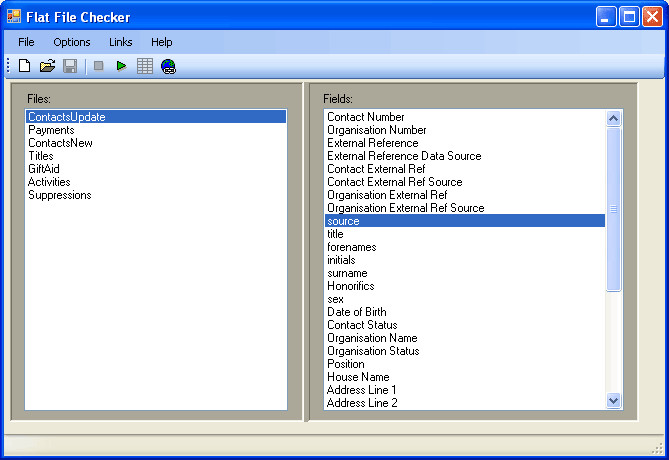Screen dimensions: 669x460
Task: Click the grid table toolbar icon
Action: coord(145,66)
